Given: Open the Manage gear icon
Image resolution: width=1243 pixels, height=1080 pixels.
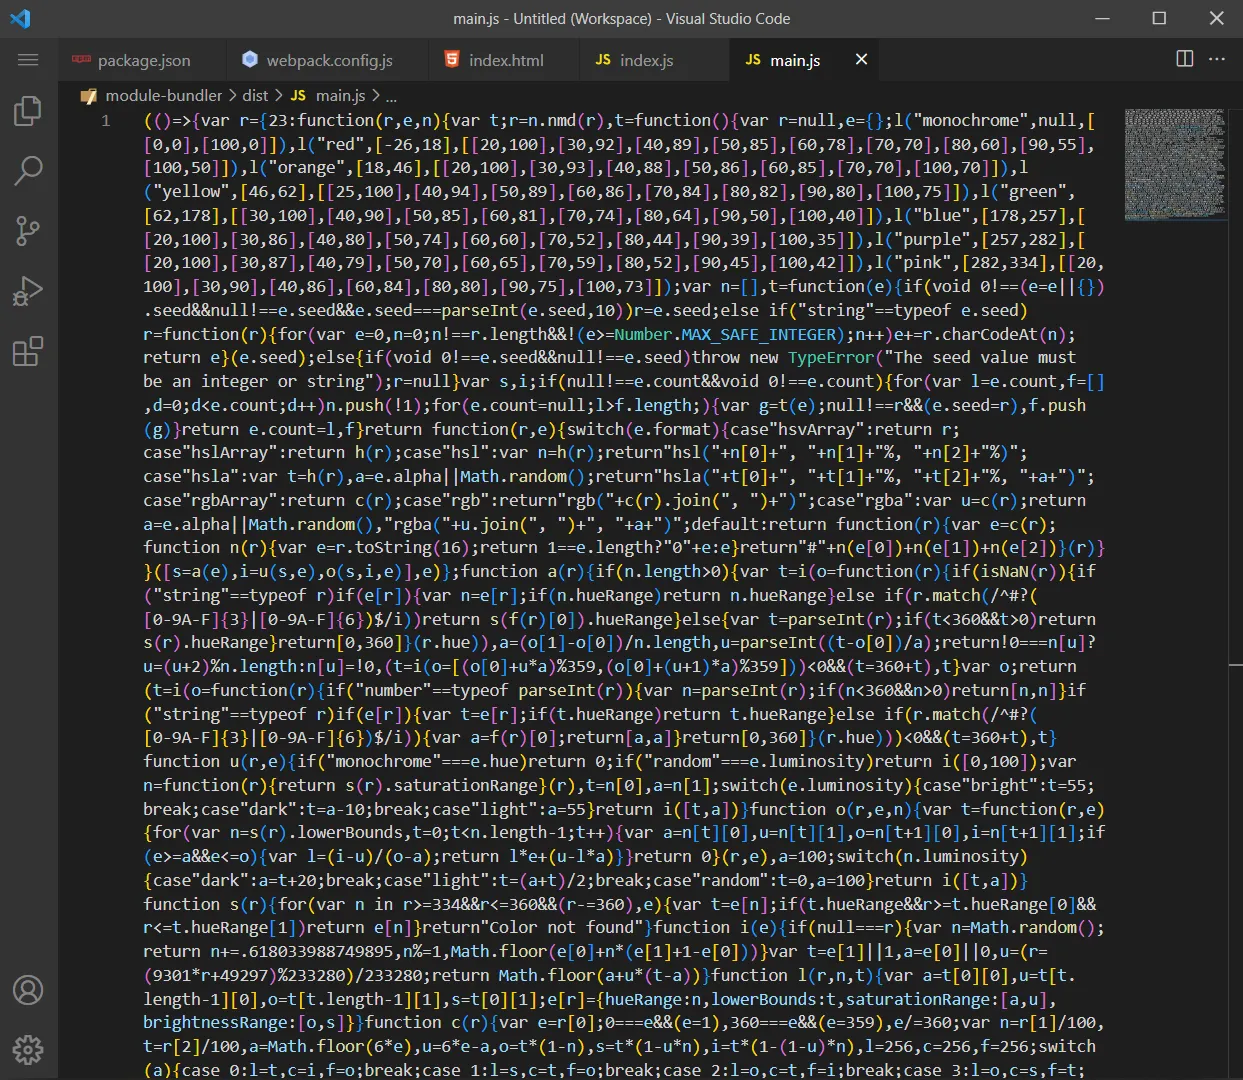Looking at the screenshot, I should [x=27, y=1050].
